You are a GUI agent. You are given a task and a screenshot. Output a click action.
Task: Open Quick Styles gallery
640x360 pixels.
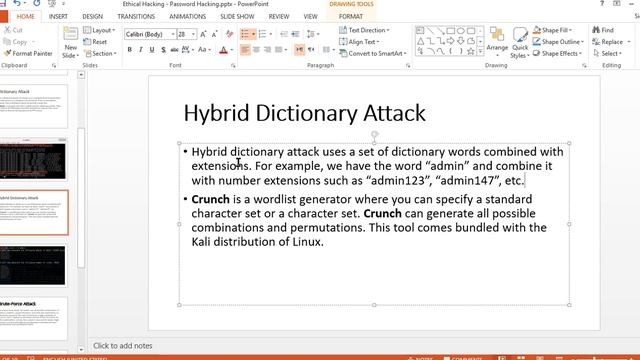coord(520,42)
